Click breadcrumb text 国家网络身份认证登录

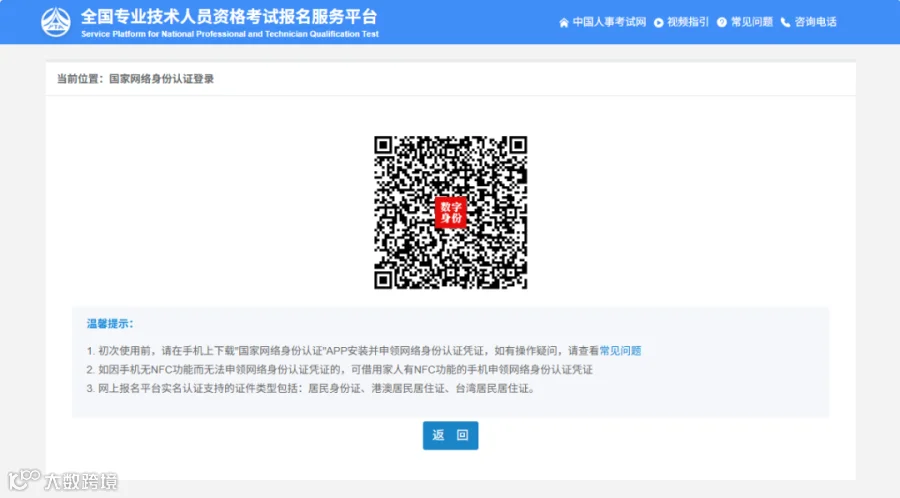coord(161,79)
